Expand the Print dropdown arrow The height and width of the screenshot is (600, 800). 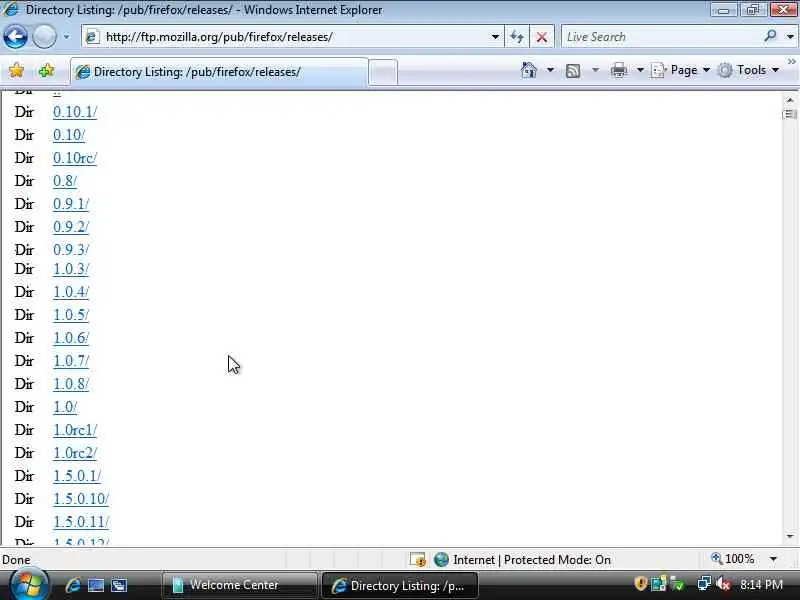640,70
